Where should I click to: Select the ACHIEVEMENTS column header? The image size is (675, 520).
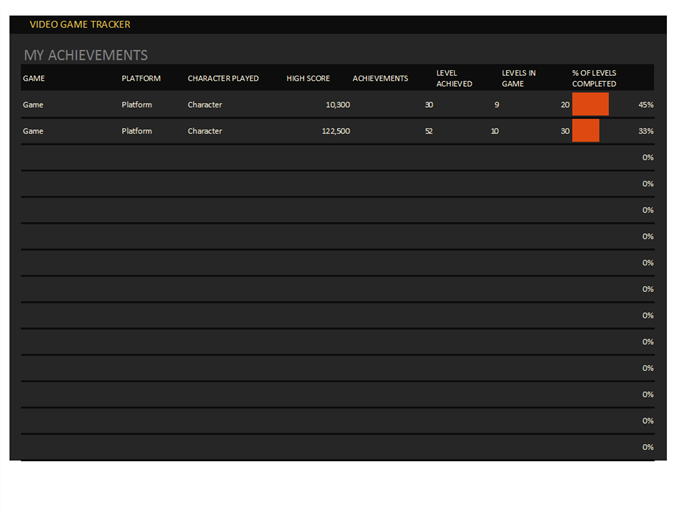(380, 78)
